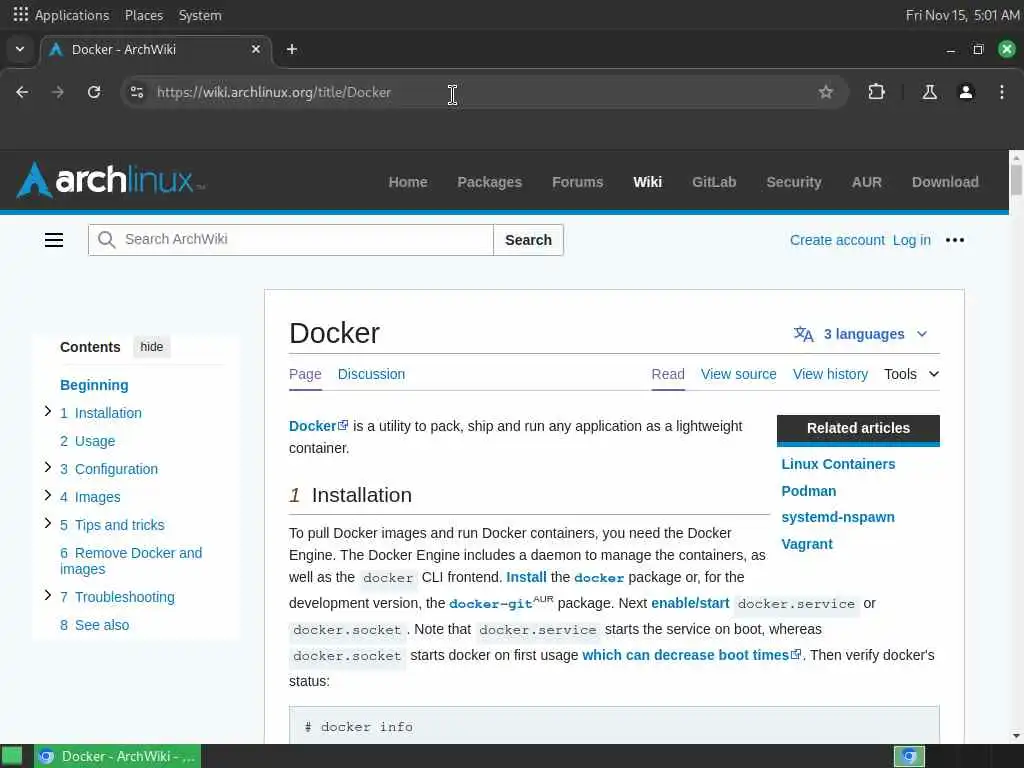The image size is (1024, 768).
Task: Click the browser forward arrow
Action: point(58,92)
